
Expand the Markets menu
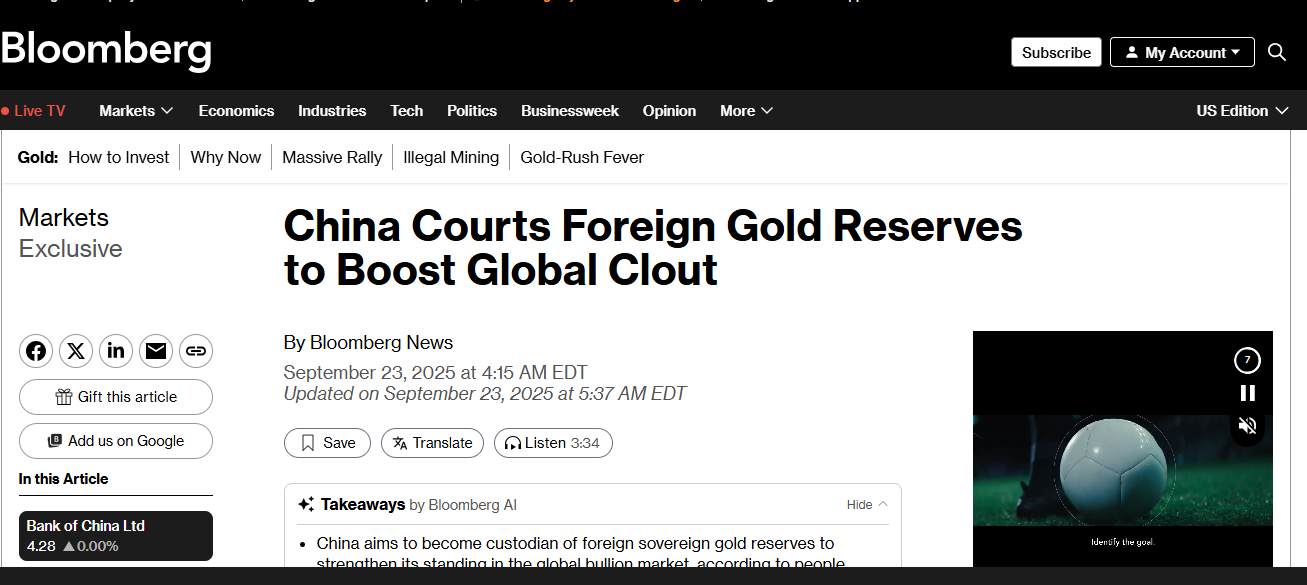click(x=136, y=111)
